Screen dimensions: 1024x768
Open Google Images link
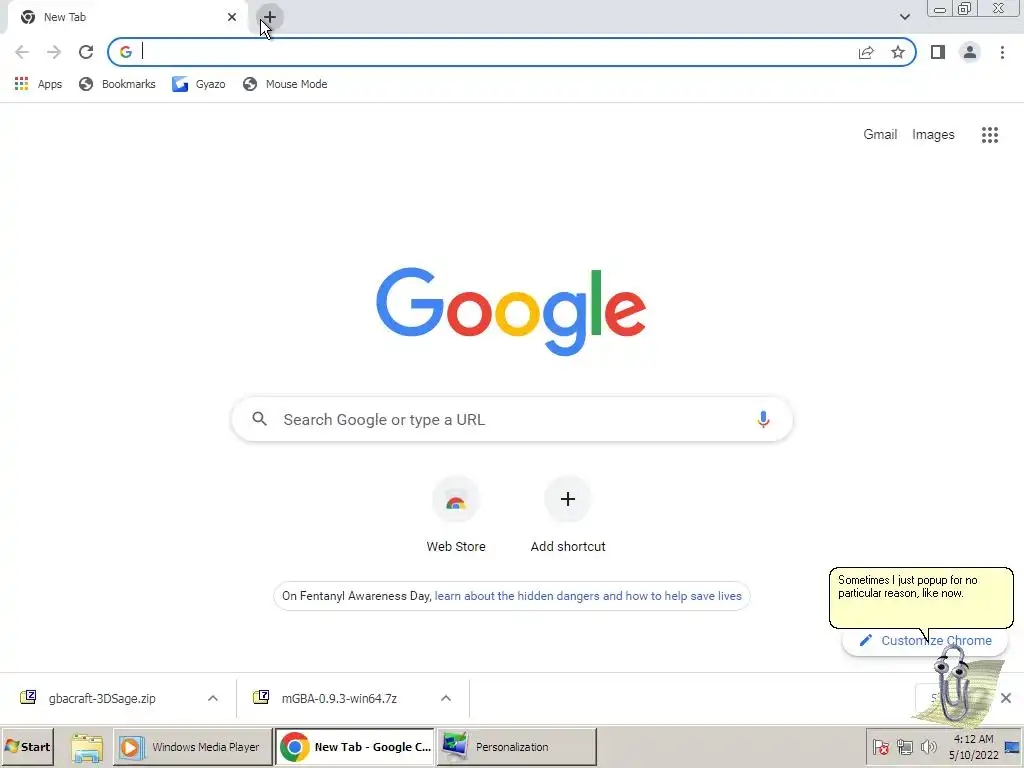[933, 135]
